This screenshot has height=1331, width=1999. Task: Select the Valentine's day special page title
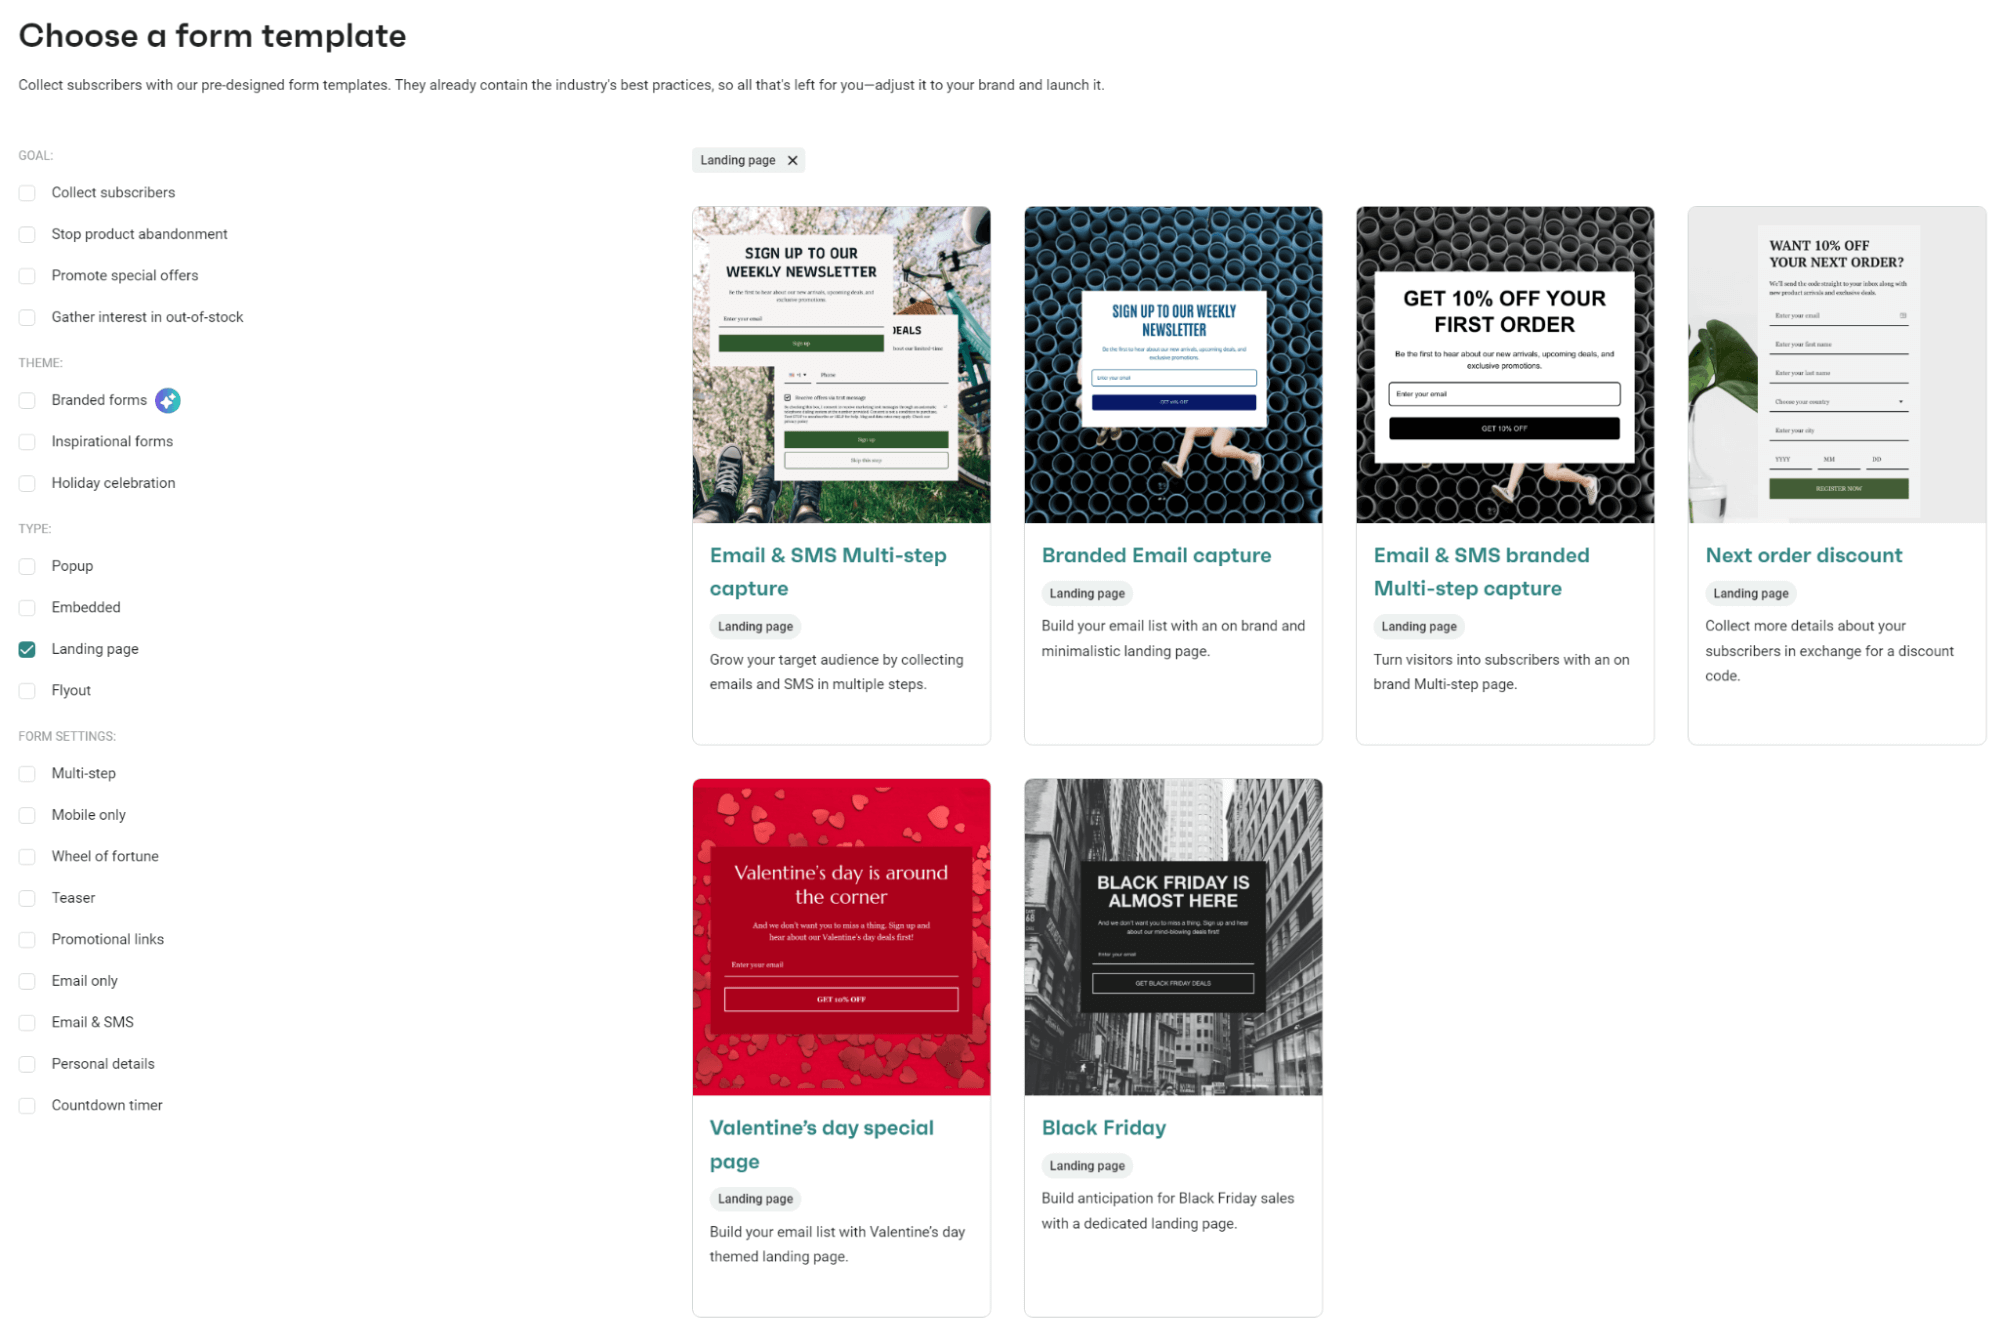click(x=821, y=1144)
